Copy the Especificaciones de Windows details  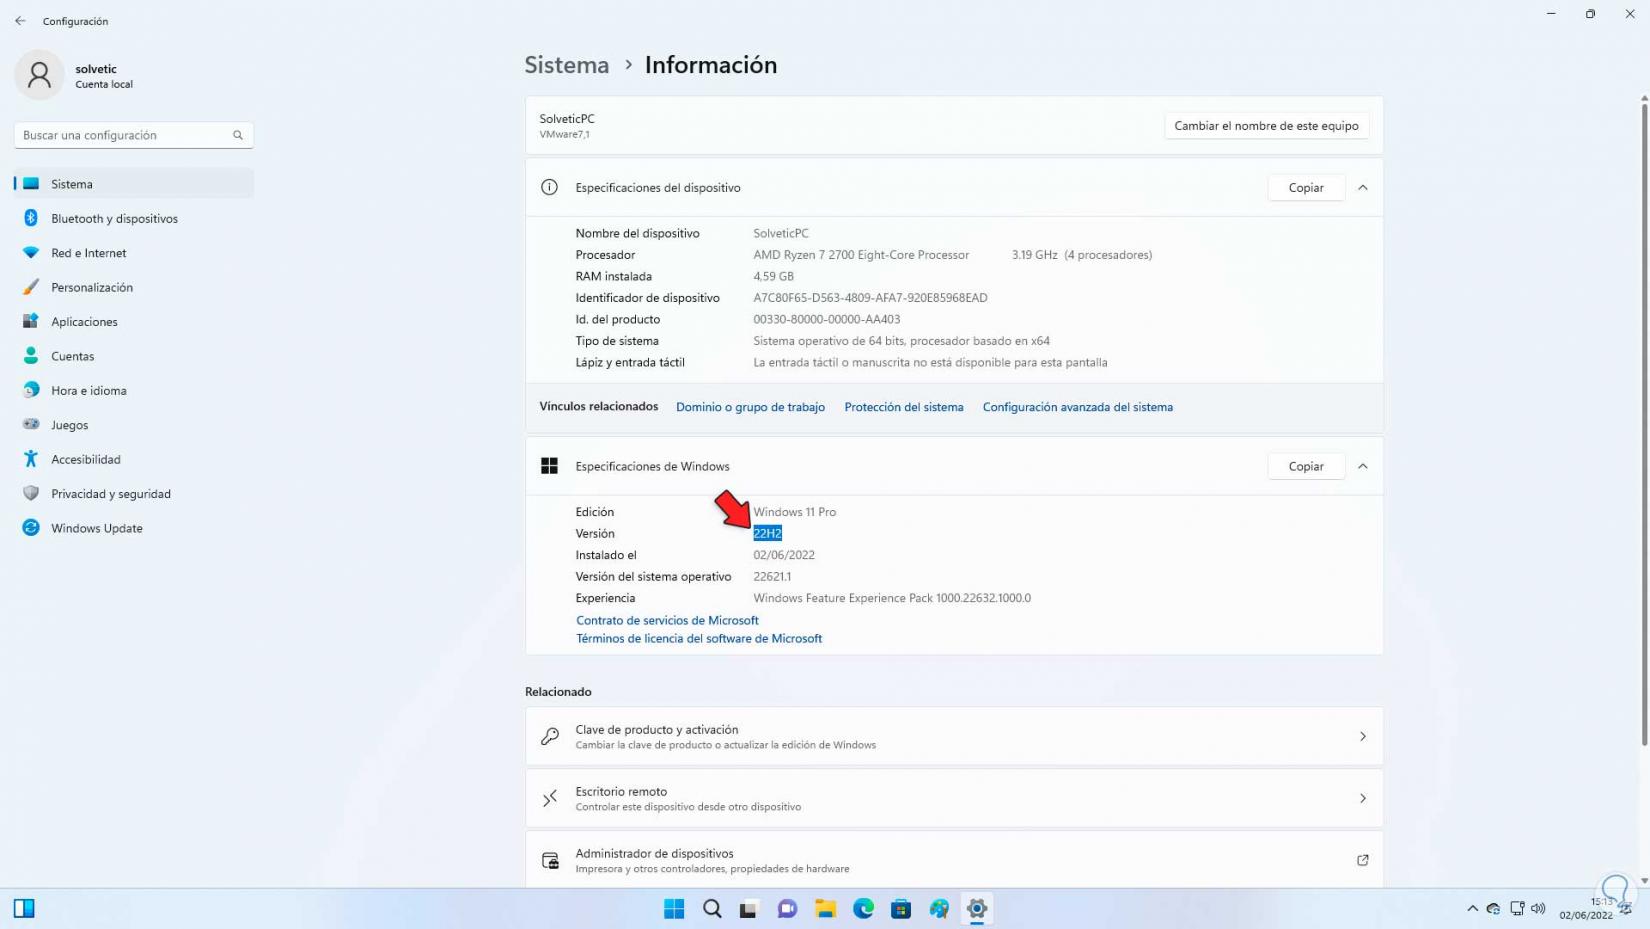click(x=1306, y=467)
